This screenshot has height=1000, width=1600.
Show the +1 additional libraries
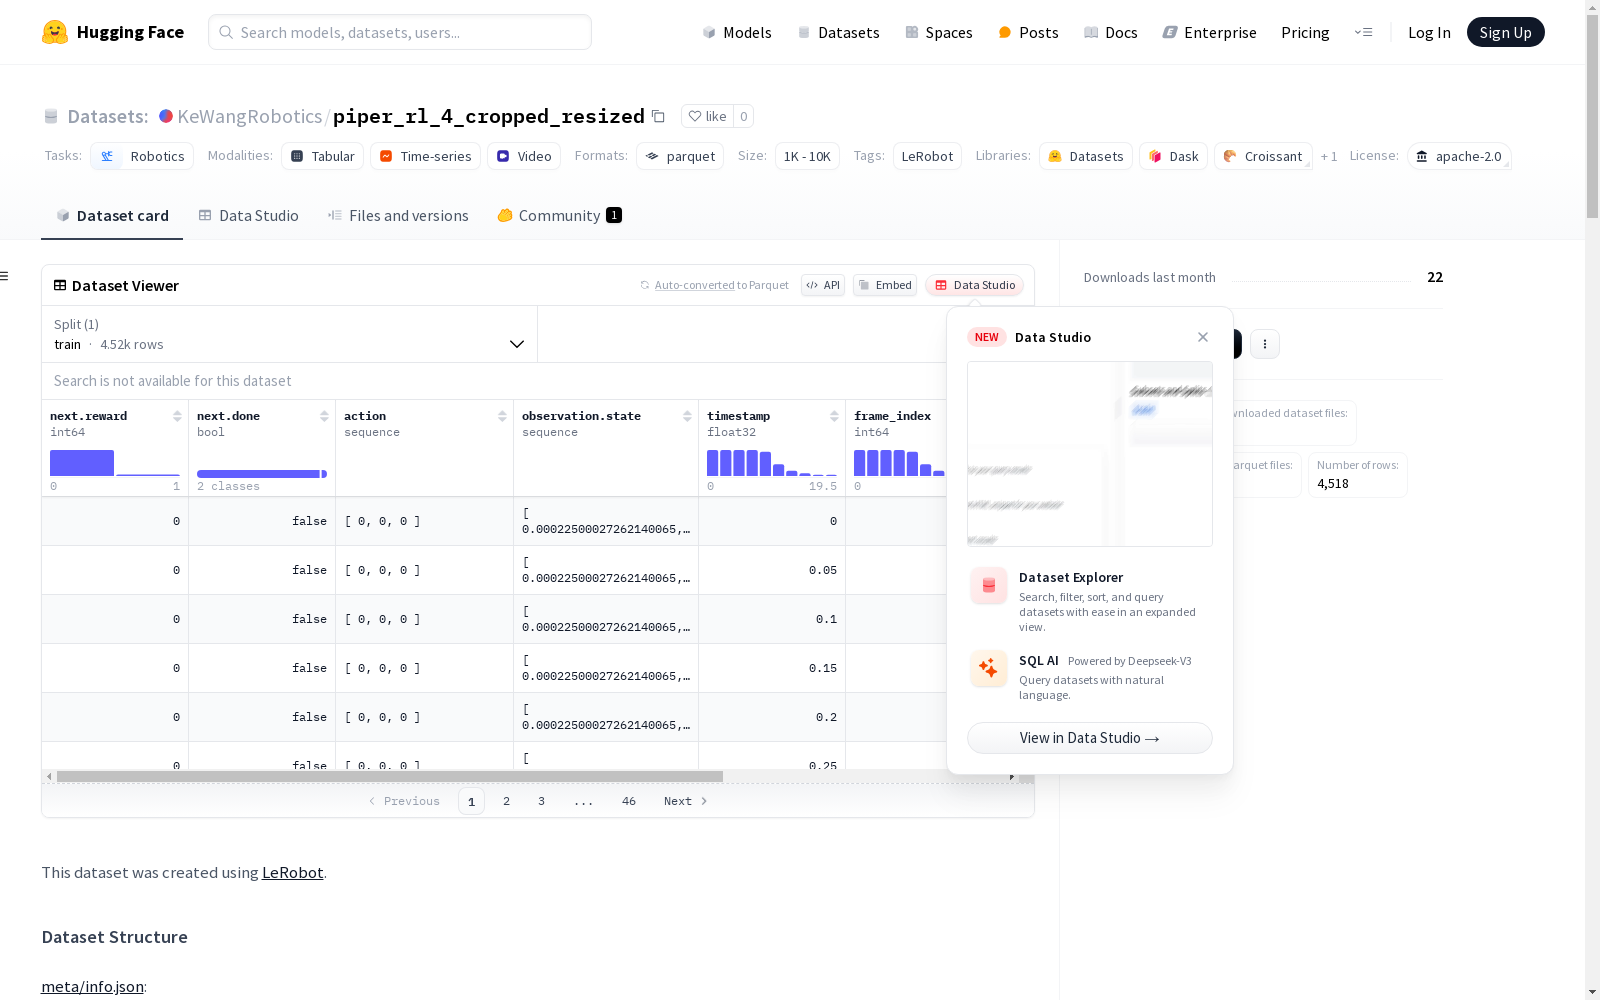pyautogui.click(x=1329, y=156)
